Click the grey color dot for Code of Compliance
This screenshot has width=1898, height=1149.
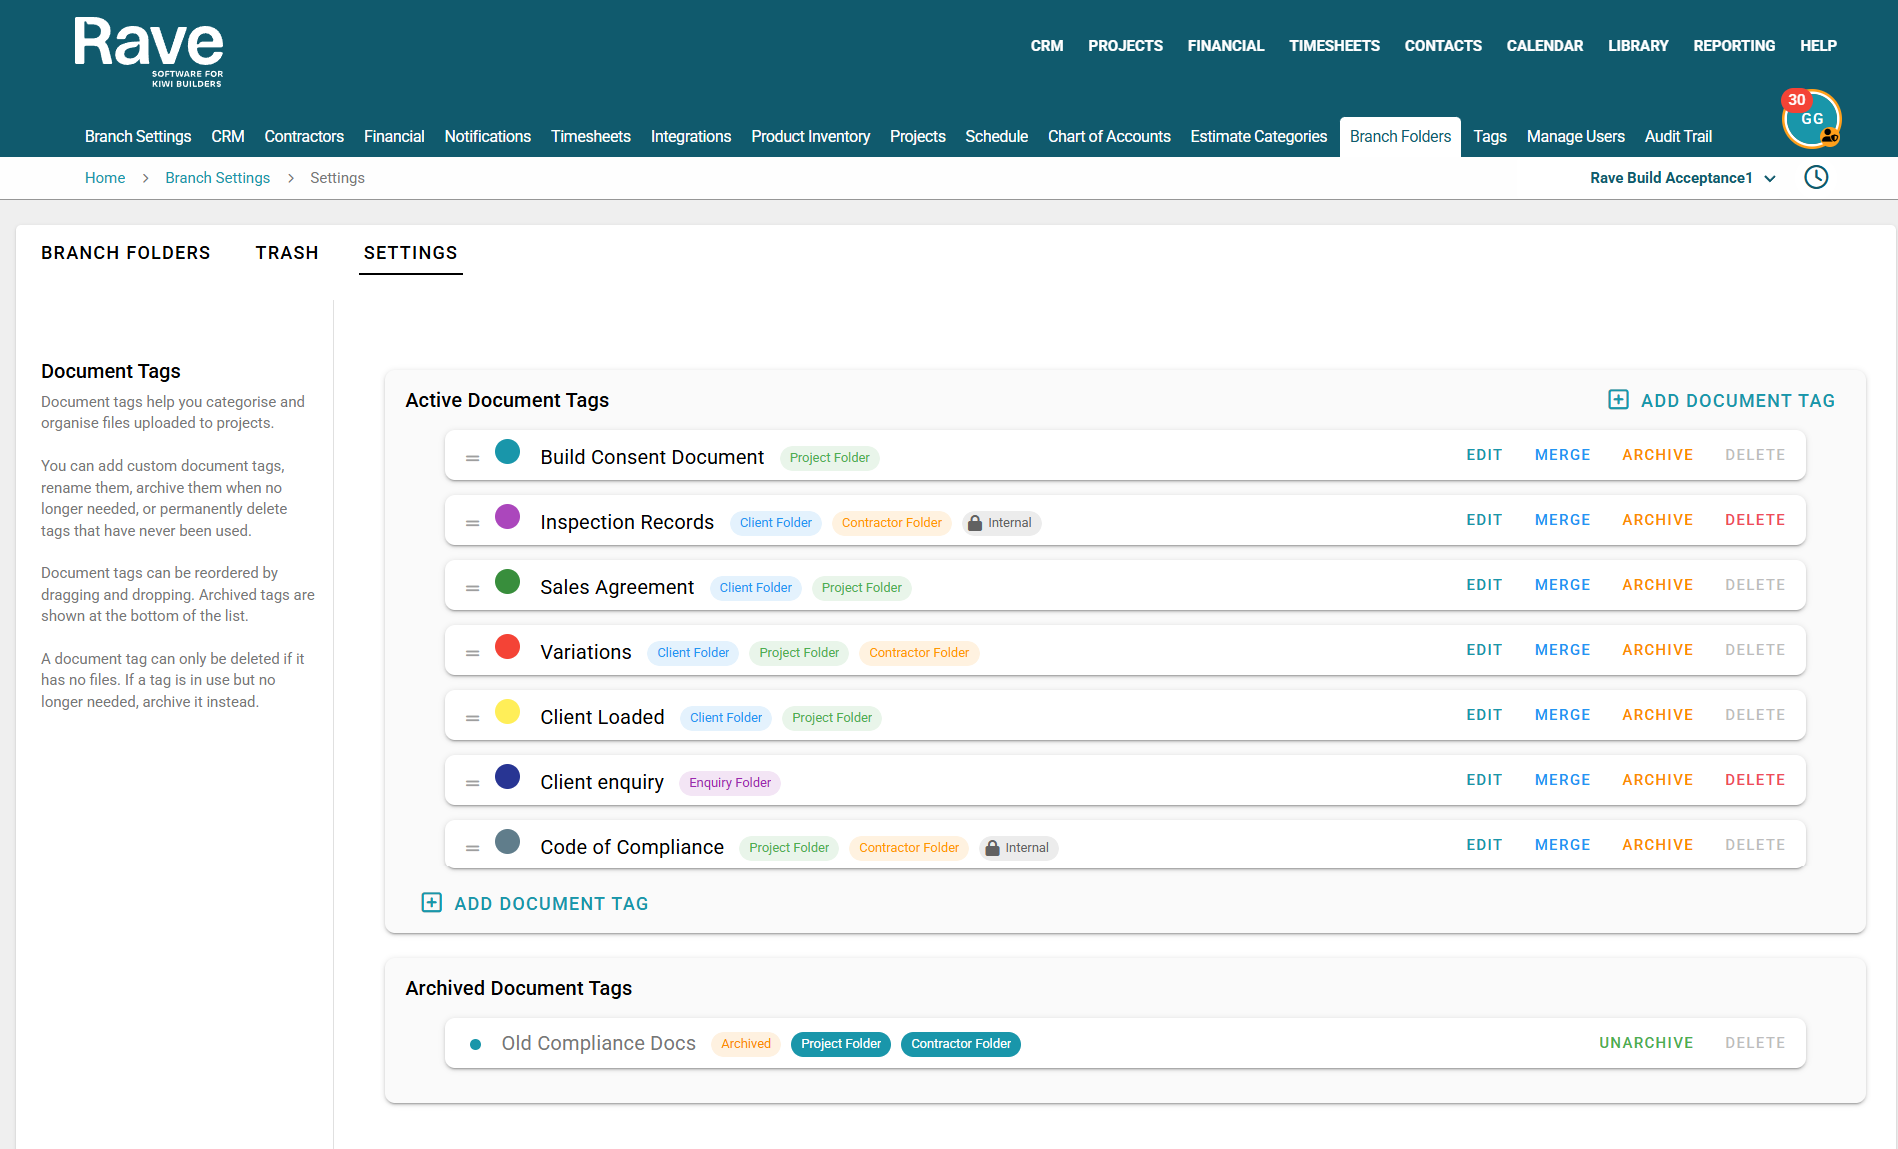[x=508, y=842]
